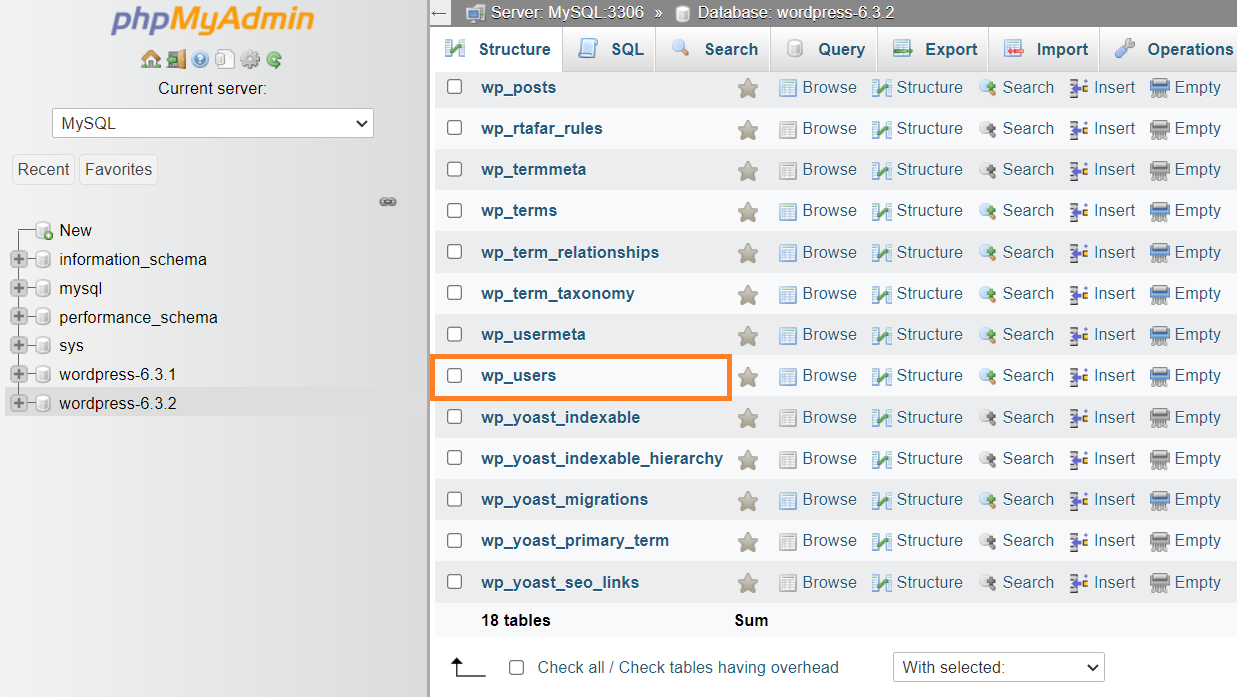Log out using the exit door icon
1237x697 pixels.
[x=177, y=59]
